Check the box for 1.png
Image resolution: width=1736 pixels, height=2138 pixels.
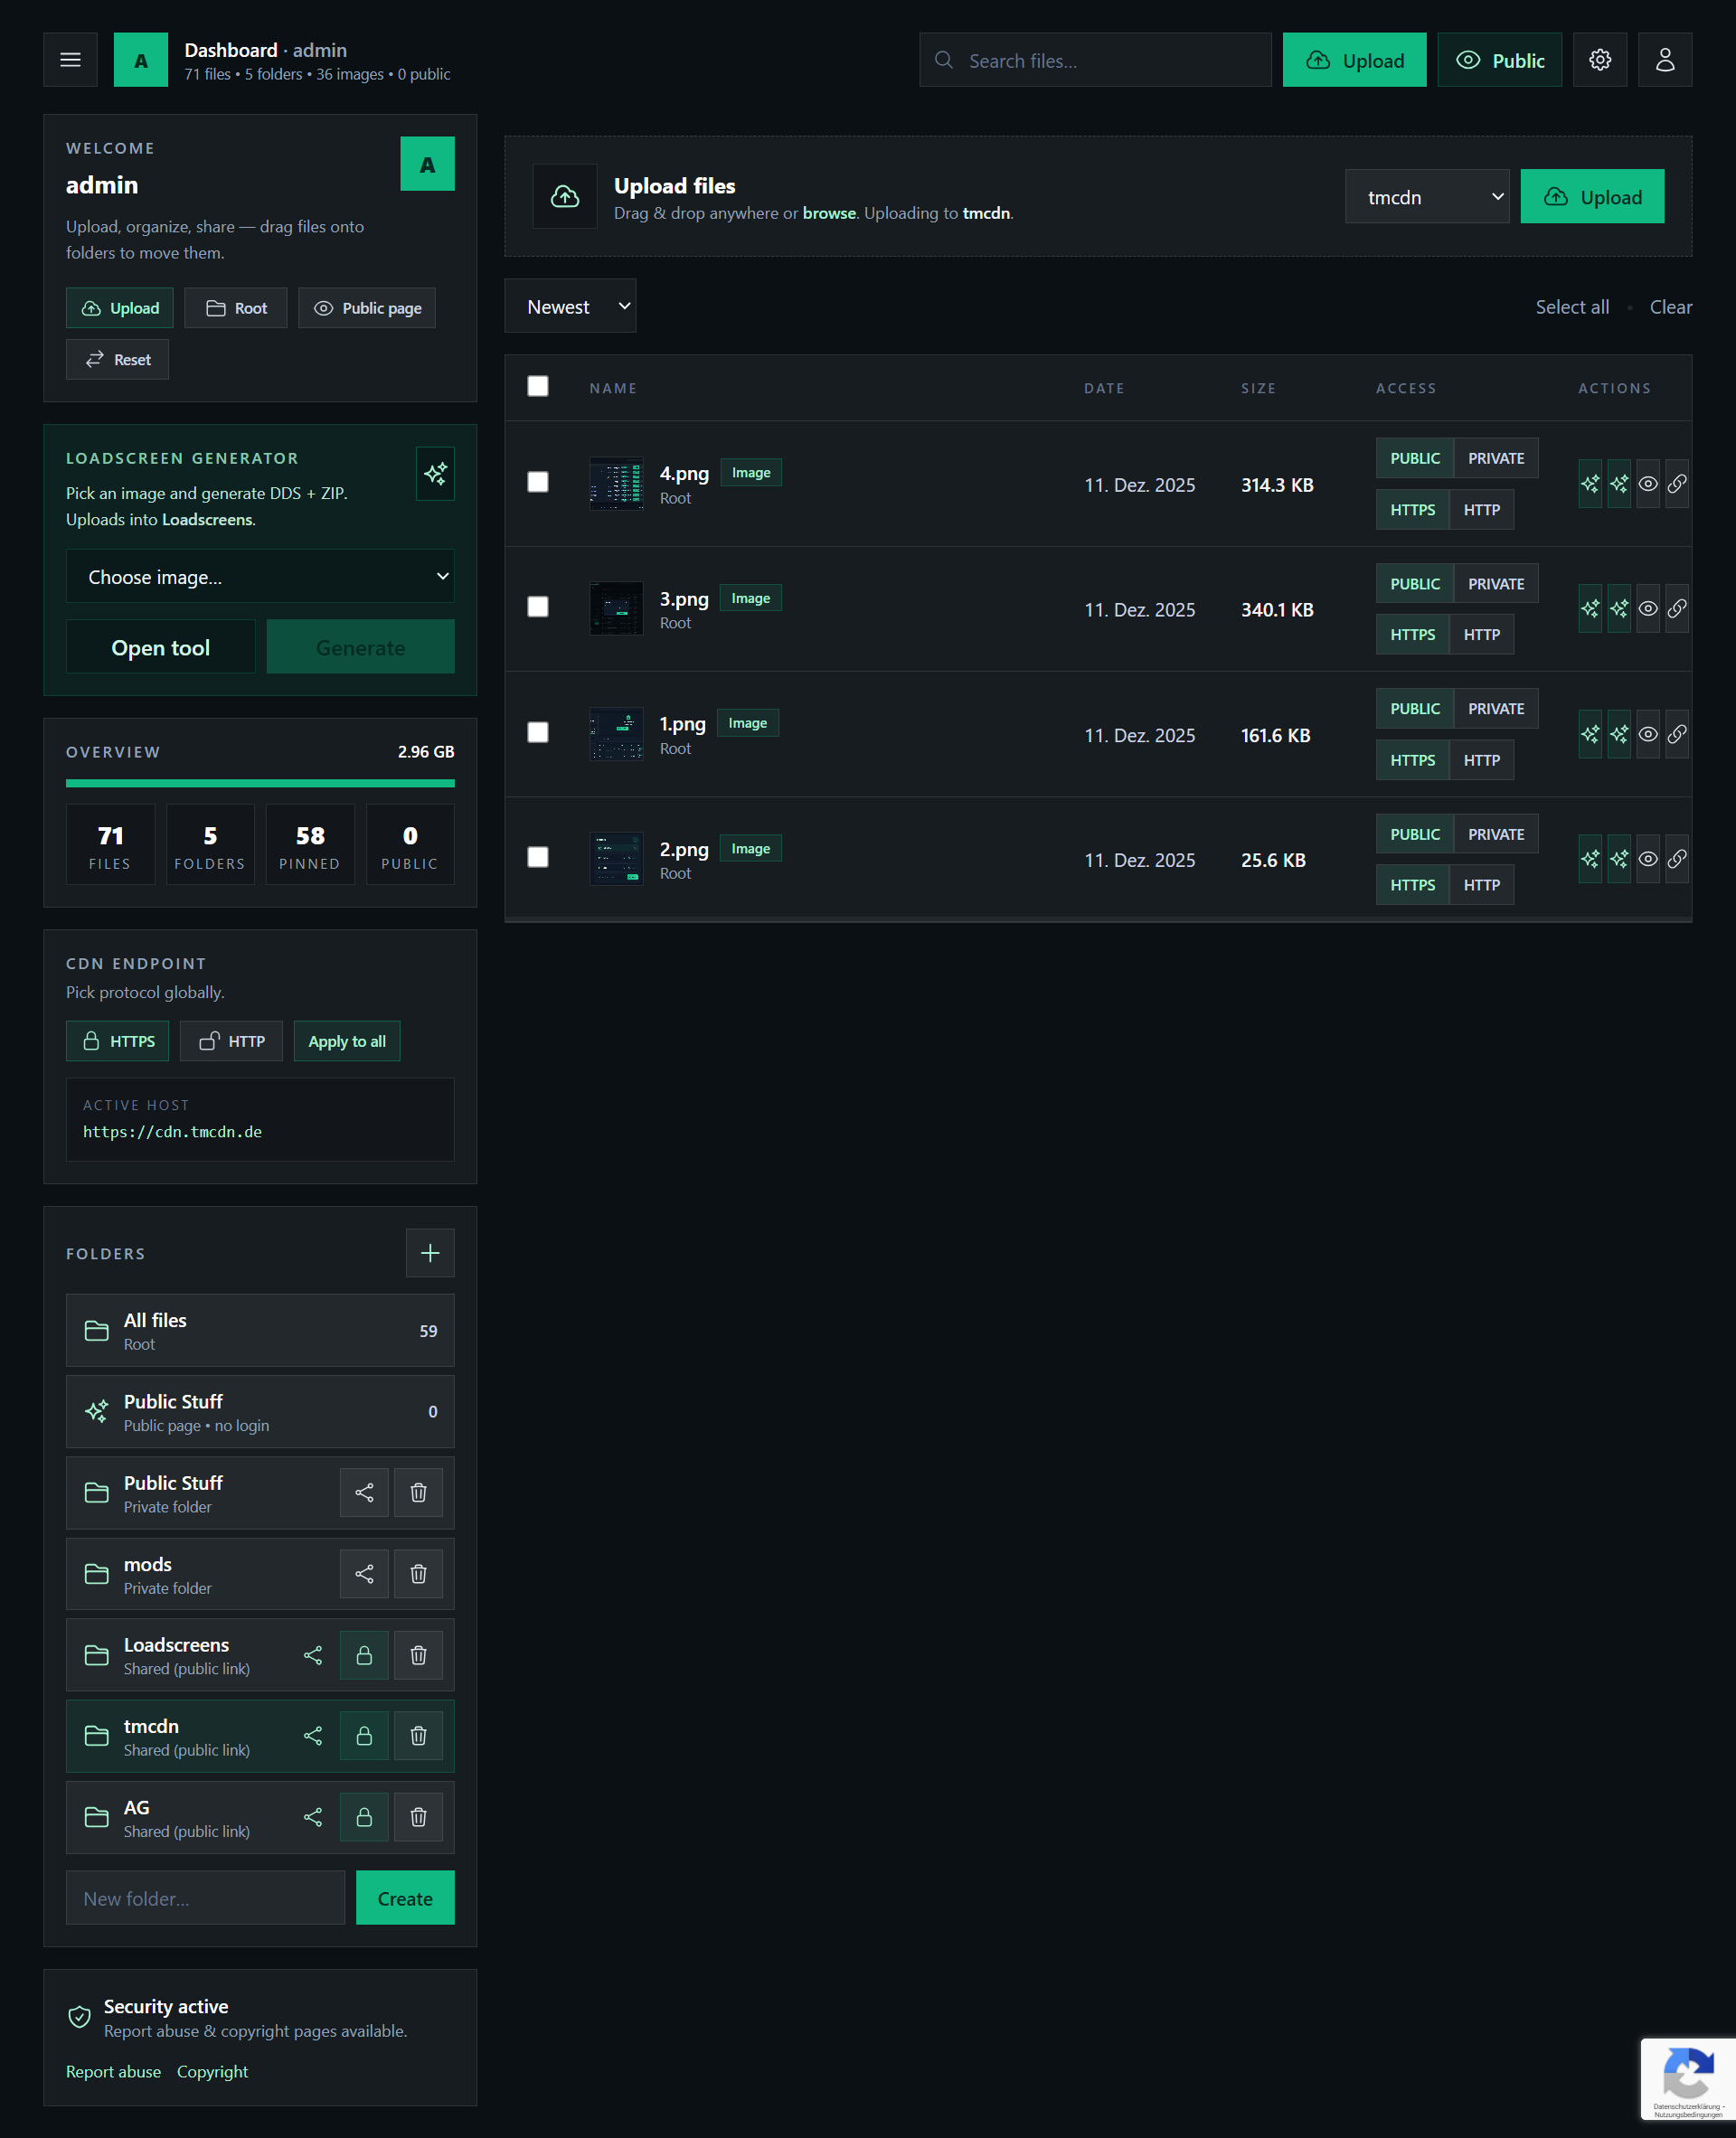(538, 733)
